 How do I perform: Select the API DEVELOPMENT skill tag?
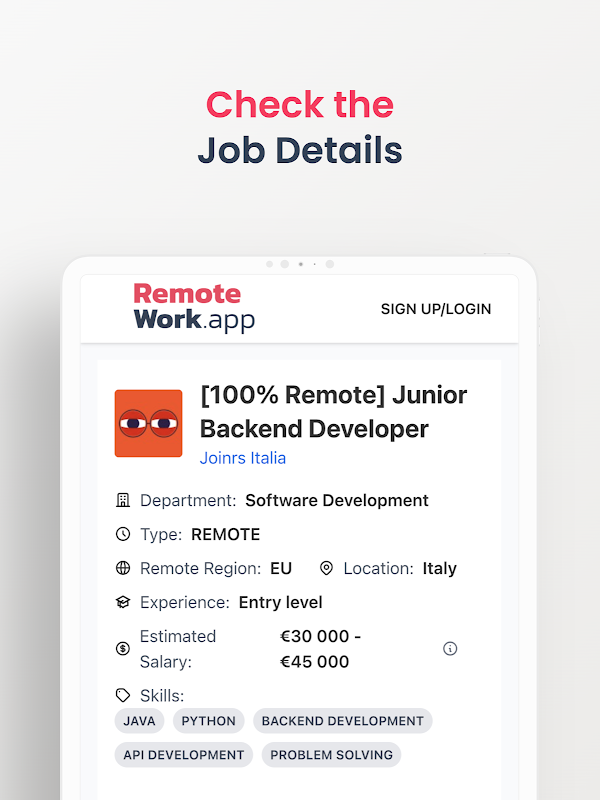coord(184,755)
